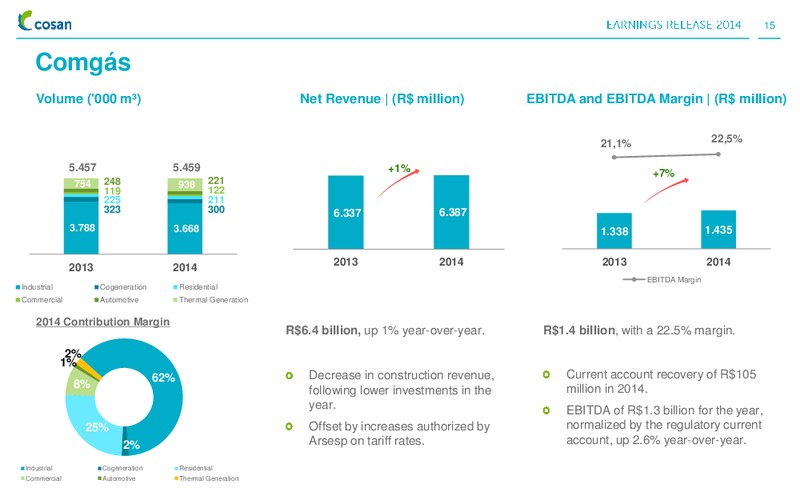Click the Industrial legend swatch under Volume chart
Image resolution: width=800 pixels, height=500 pixels.
(18, 287)
